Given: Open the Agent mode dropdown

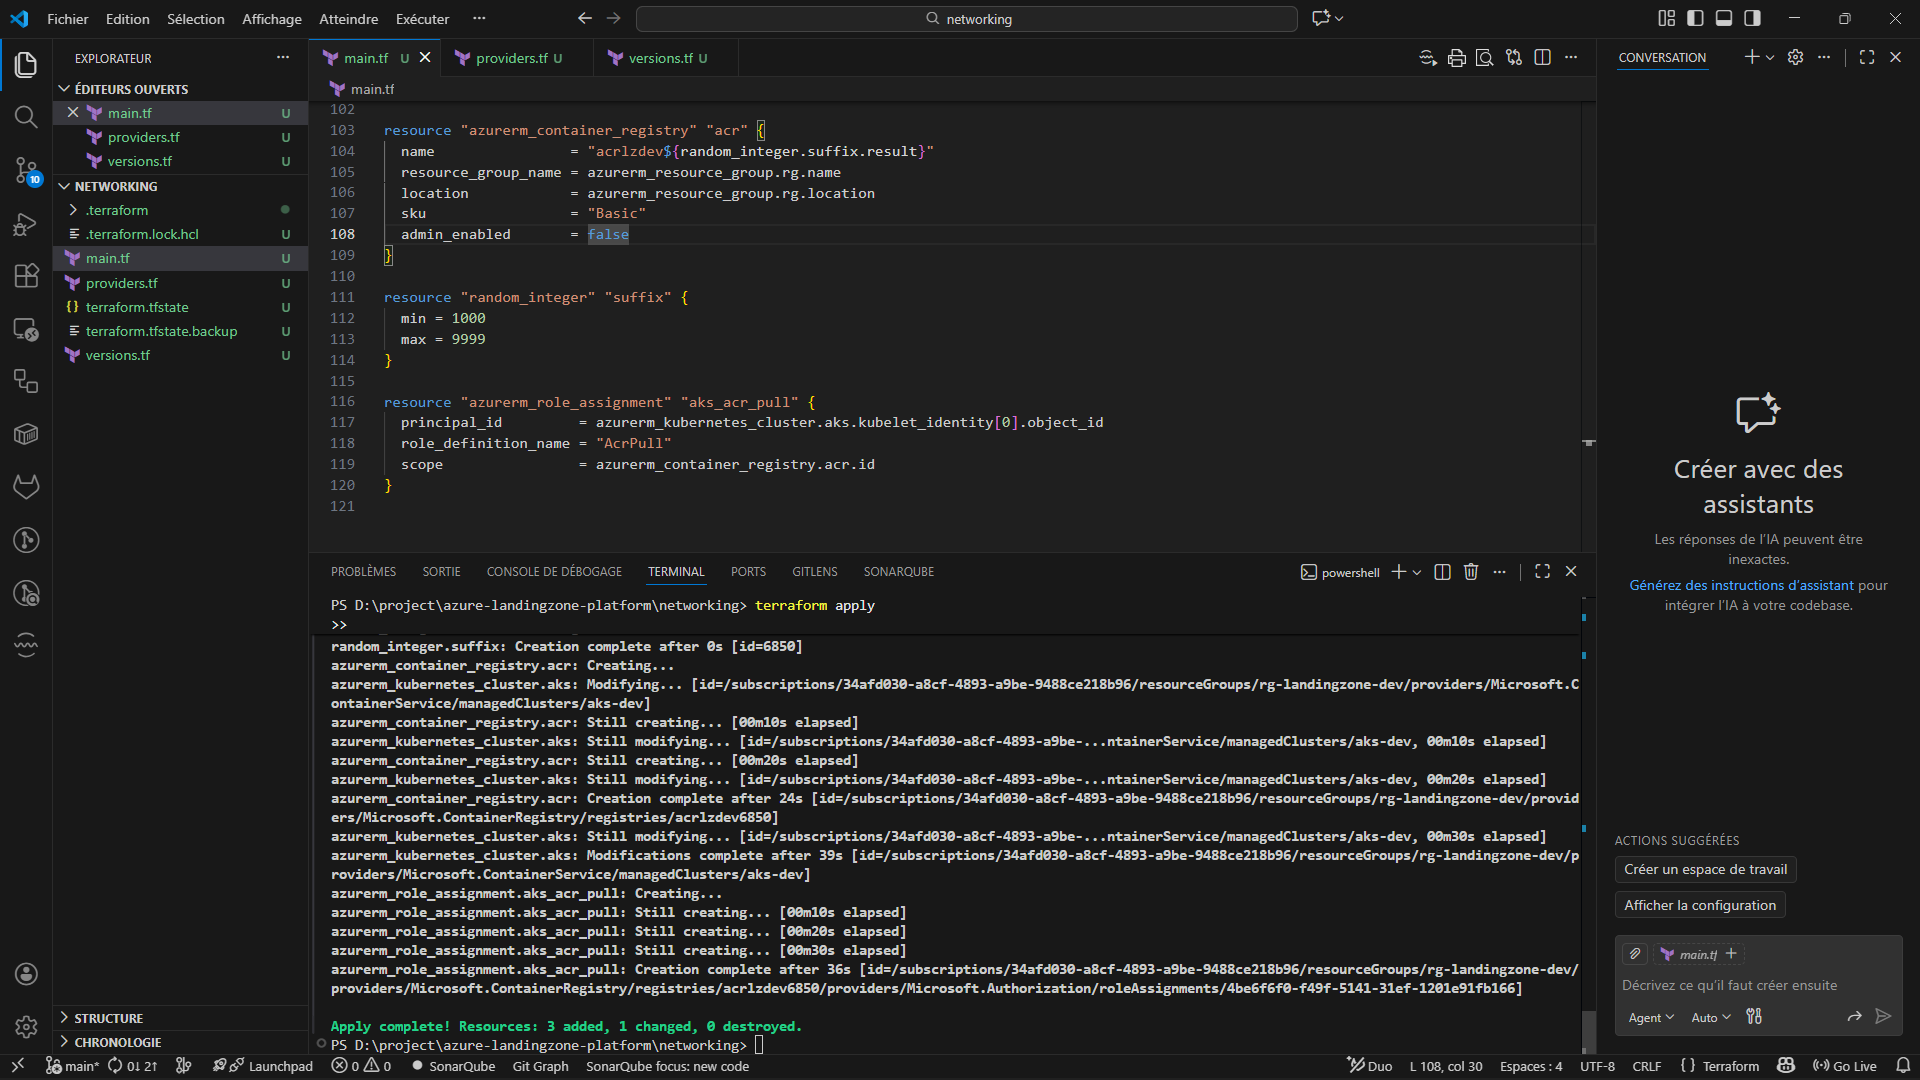Looking at the screenshot, I should 1651,1017.
